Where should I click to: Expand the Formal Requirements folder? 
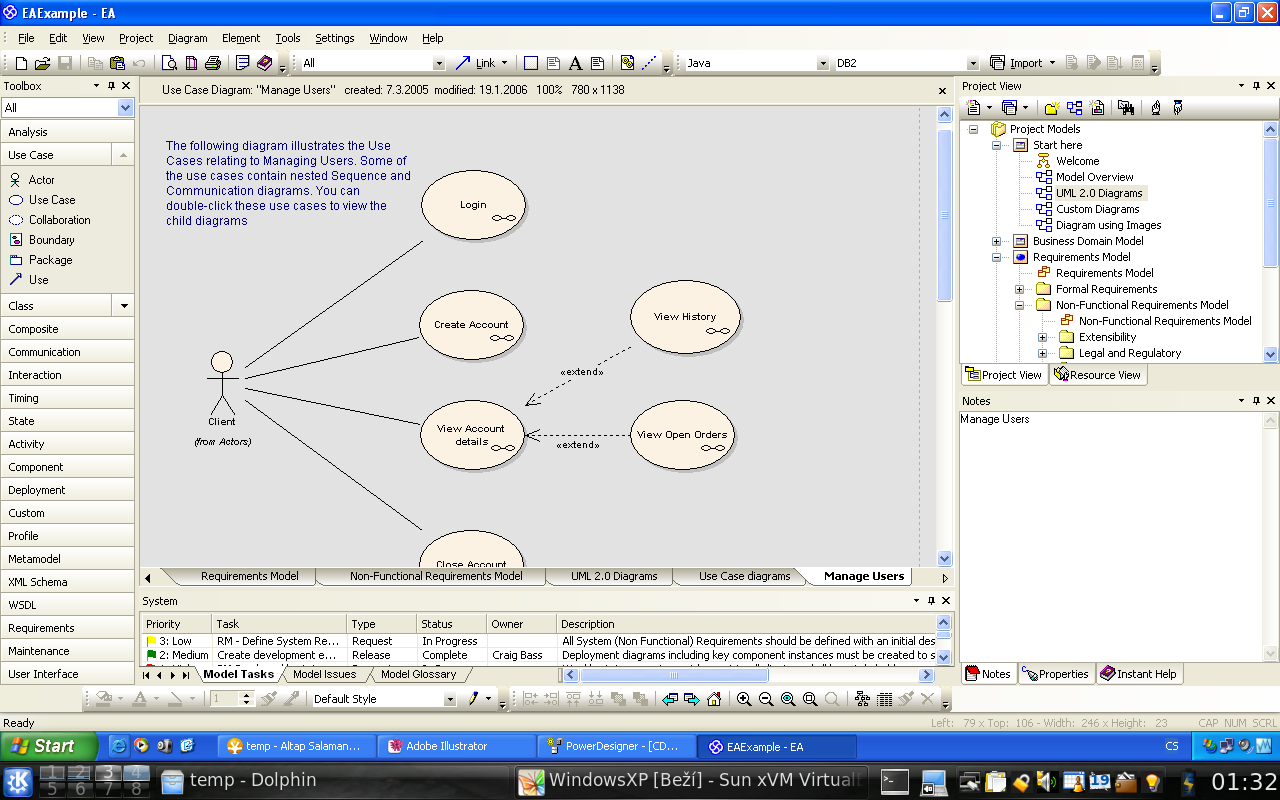point(1020,289)
